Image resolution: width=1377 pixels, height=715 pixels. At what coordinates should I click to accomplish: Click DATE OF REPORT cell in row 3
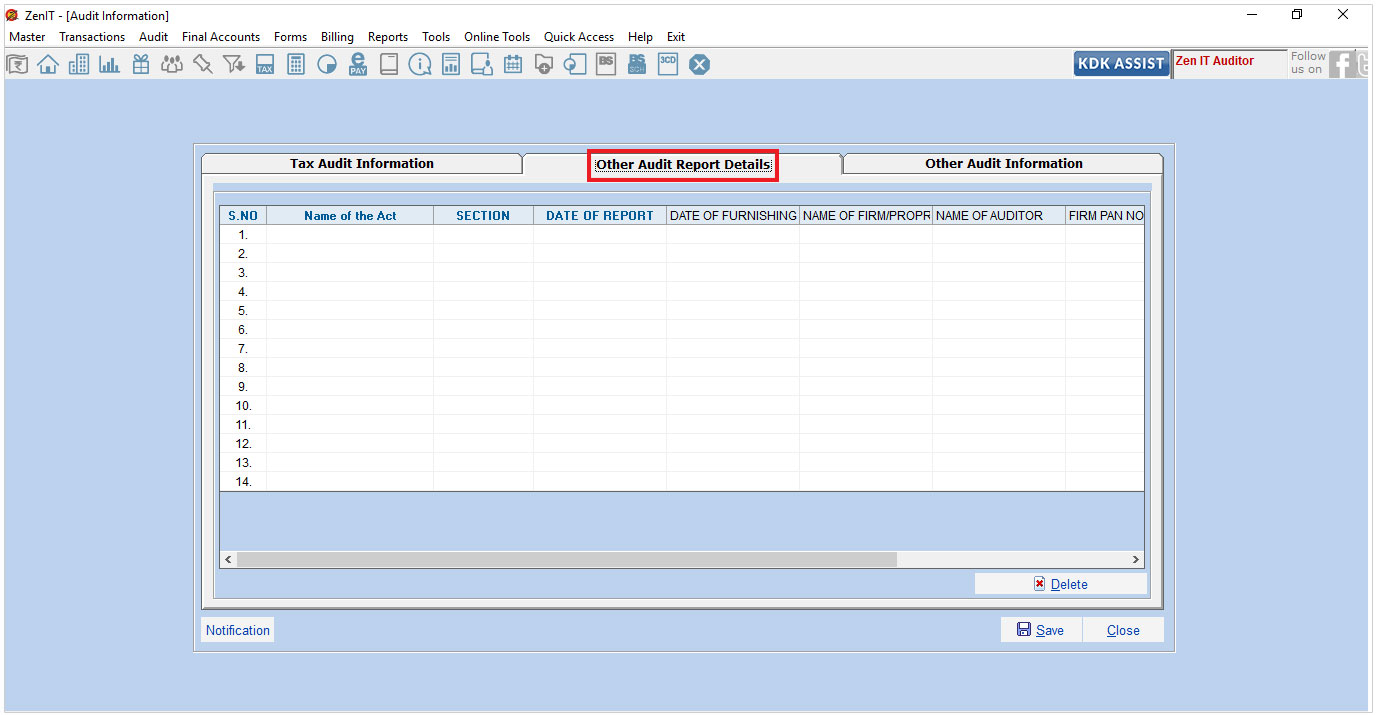click(600, 273)
